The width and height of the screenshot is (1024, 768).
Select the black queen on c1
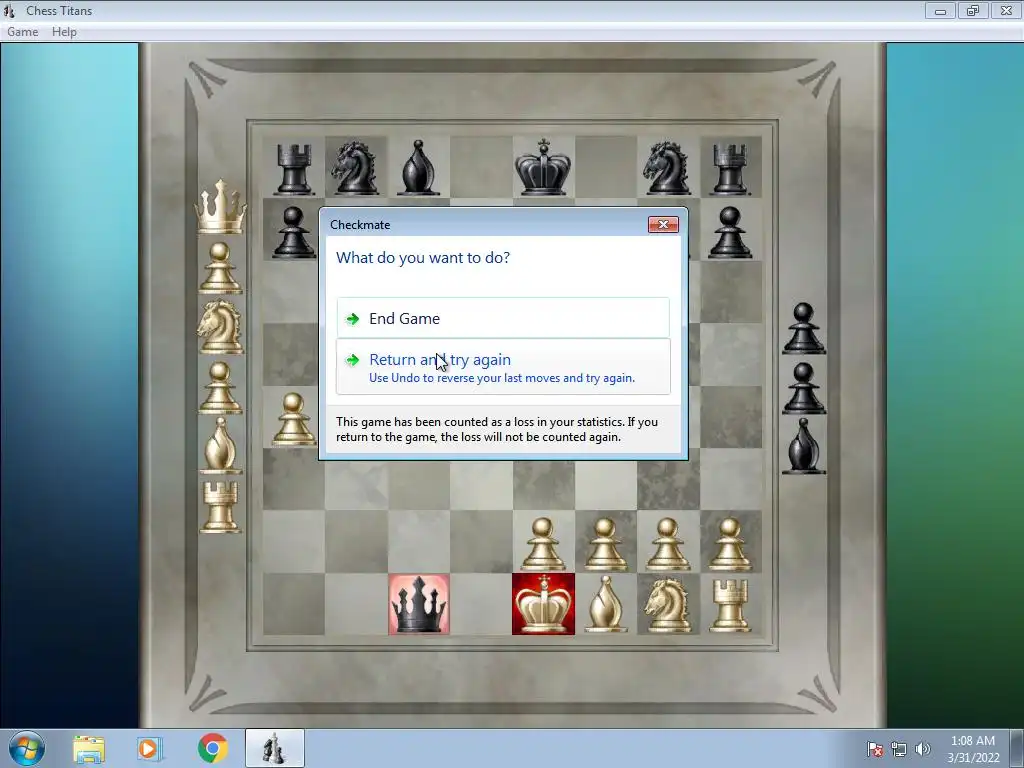click(x=419, y=605)
